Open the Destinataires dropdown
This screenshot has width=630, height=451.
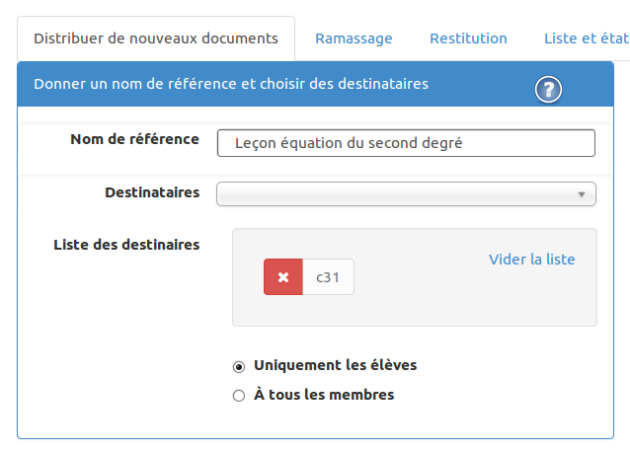[406, 194]
